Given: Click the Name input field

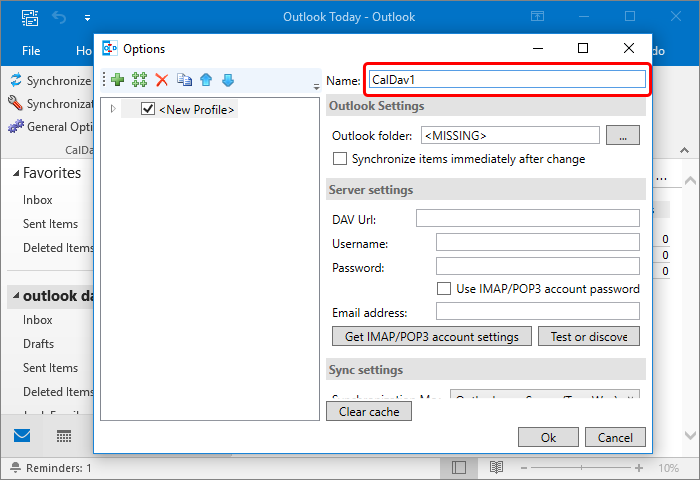Looking at the screenshot, I should (507, 79).
